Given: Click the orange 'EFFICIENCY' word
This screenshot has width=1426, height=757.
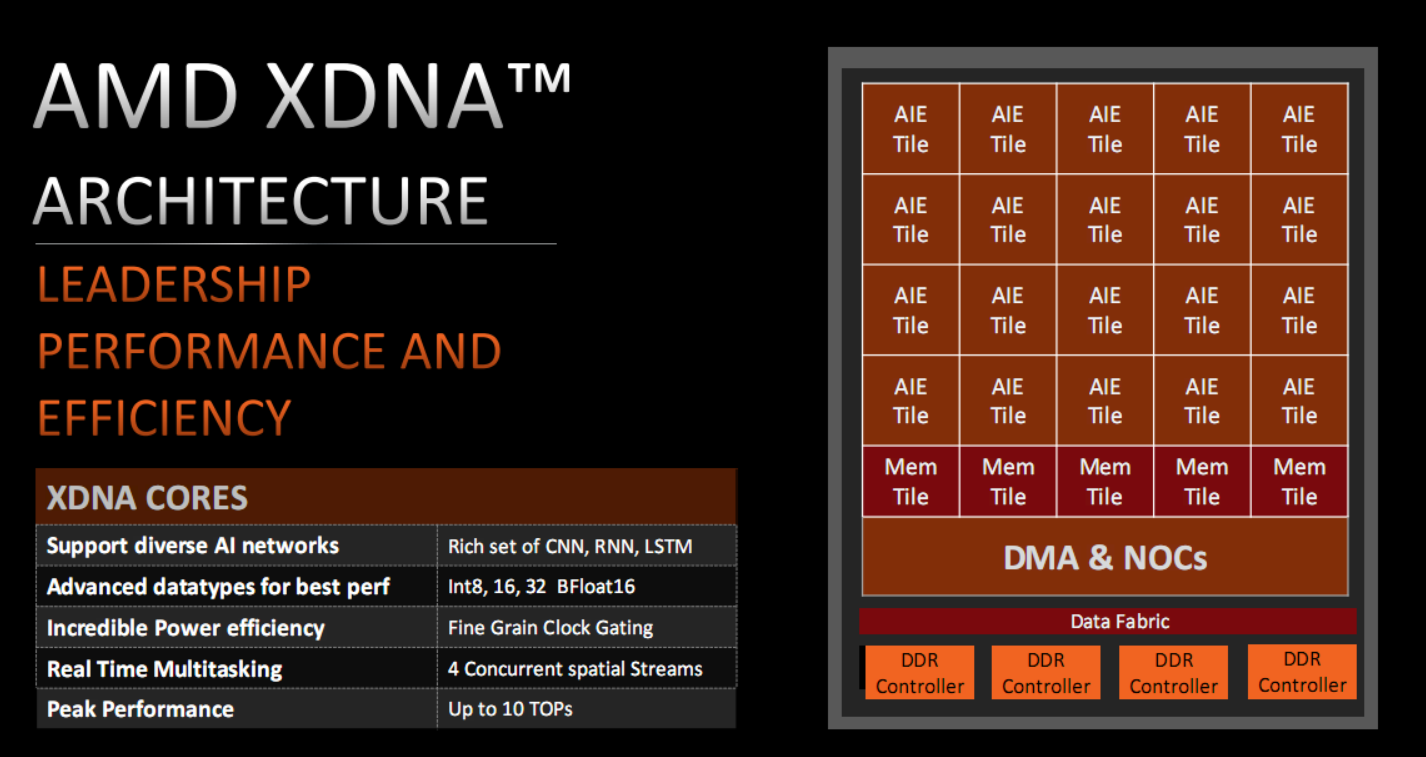Looking at the screenshot, I should click(x=164, y=417).
